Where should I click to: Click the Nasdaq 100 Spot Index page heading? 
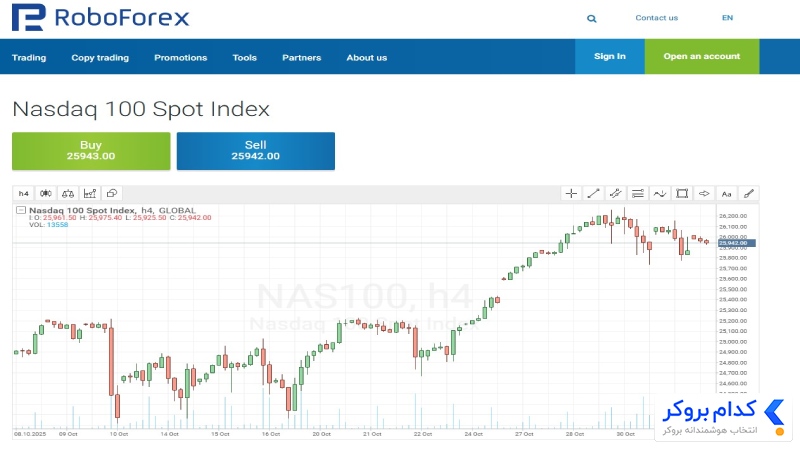point(141,109)
